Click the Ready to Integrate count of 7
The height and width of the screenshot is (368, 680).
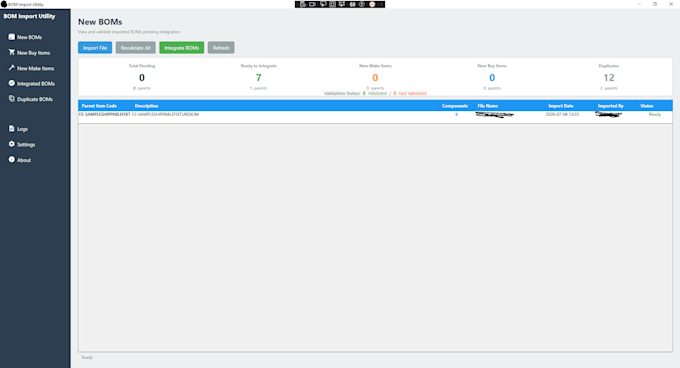pyautogui.click(x=258, y=78)
